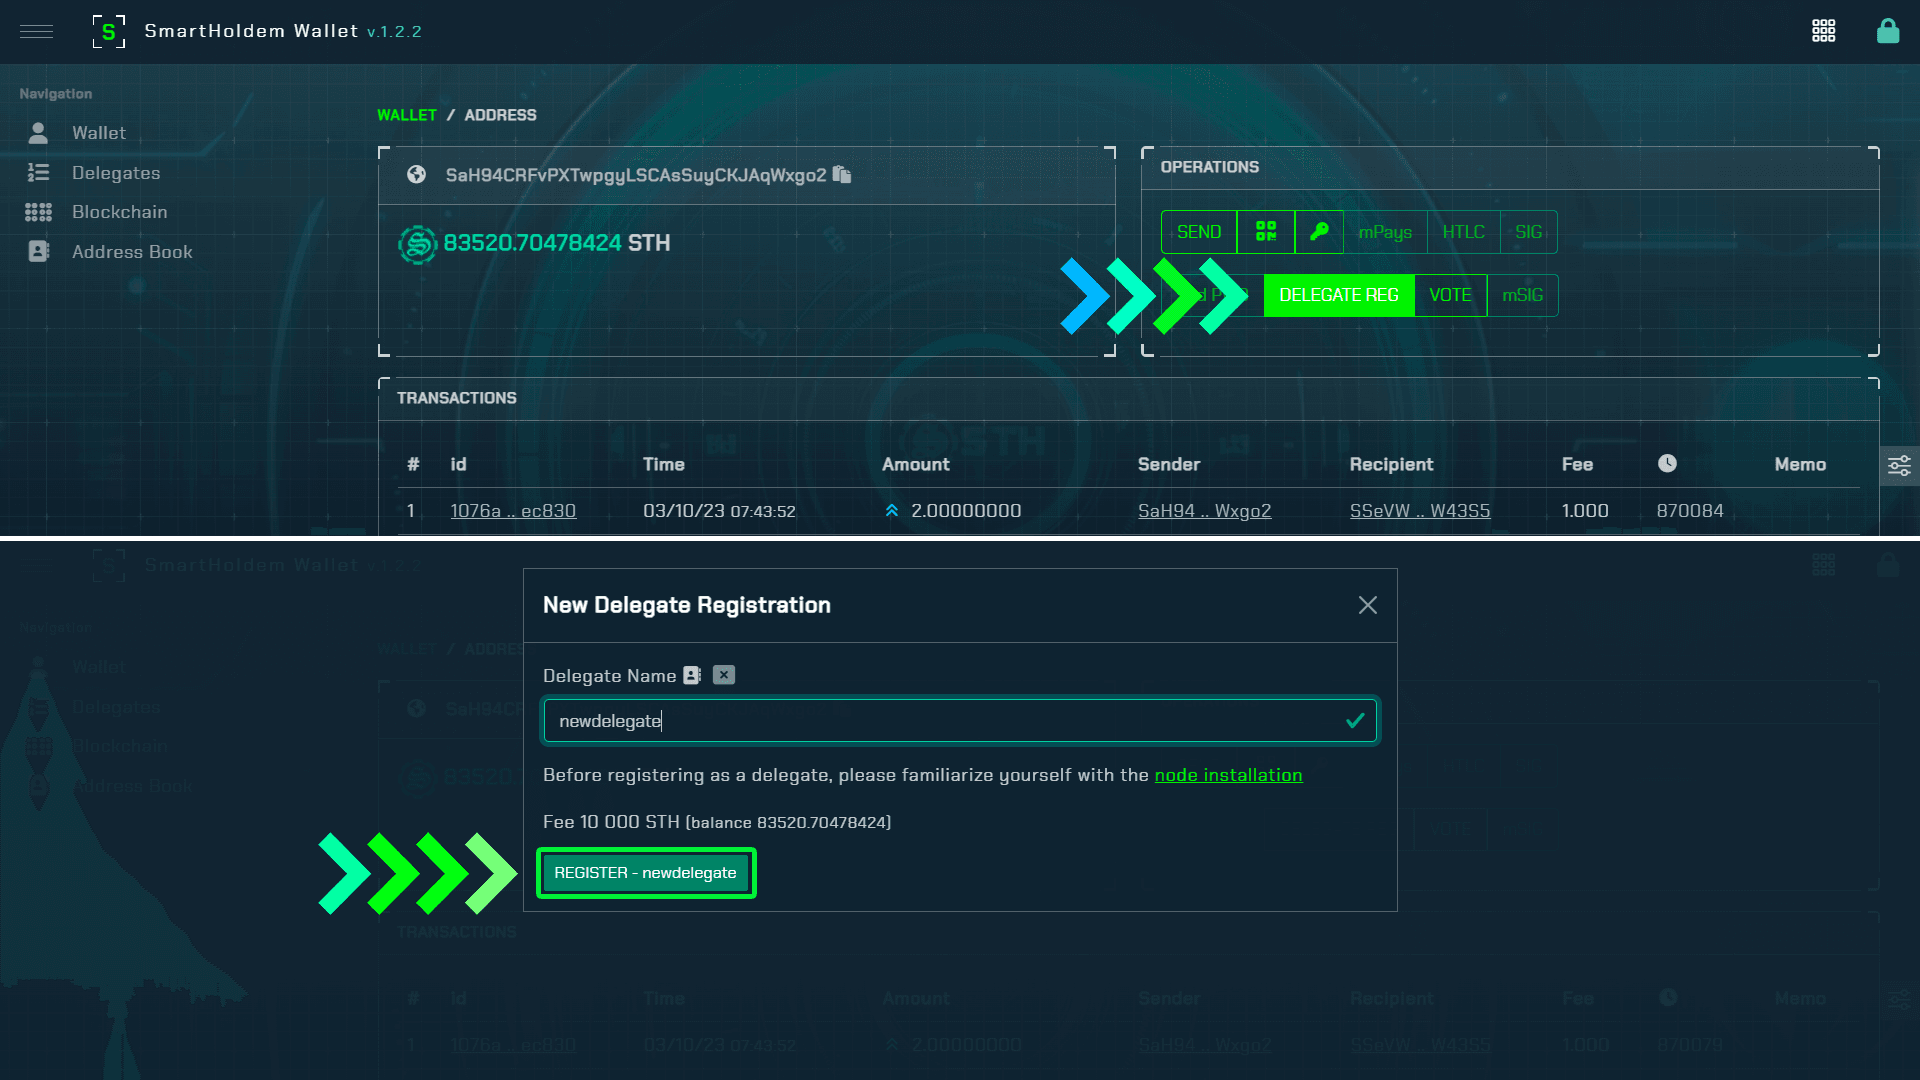
Task: Open the node installation link
Action: tap(1228, 775)
